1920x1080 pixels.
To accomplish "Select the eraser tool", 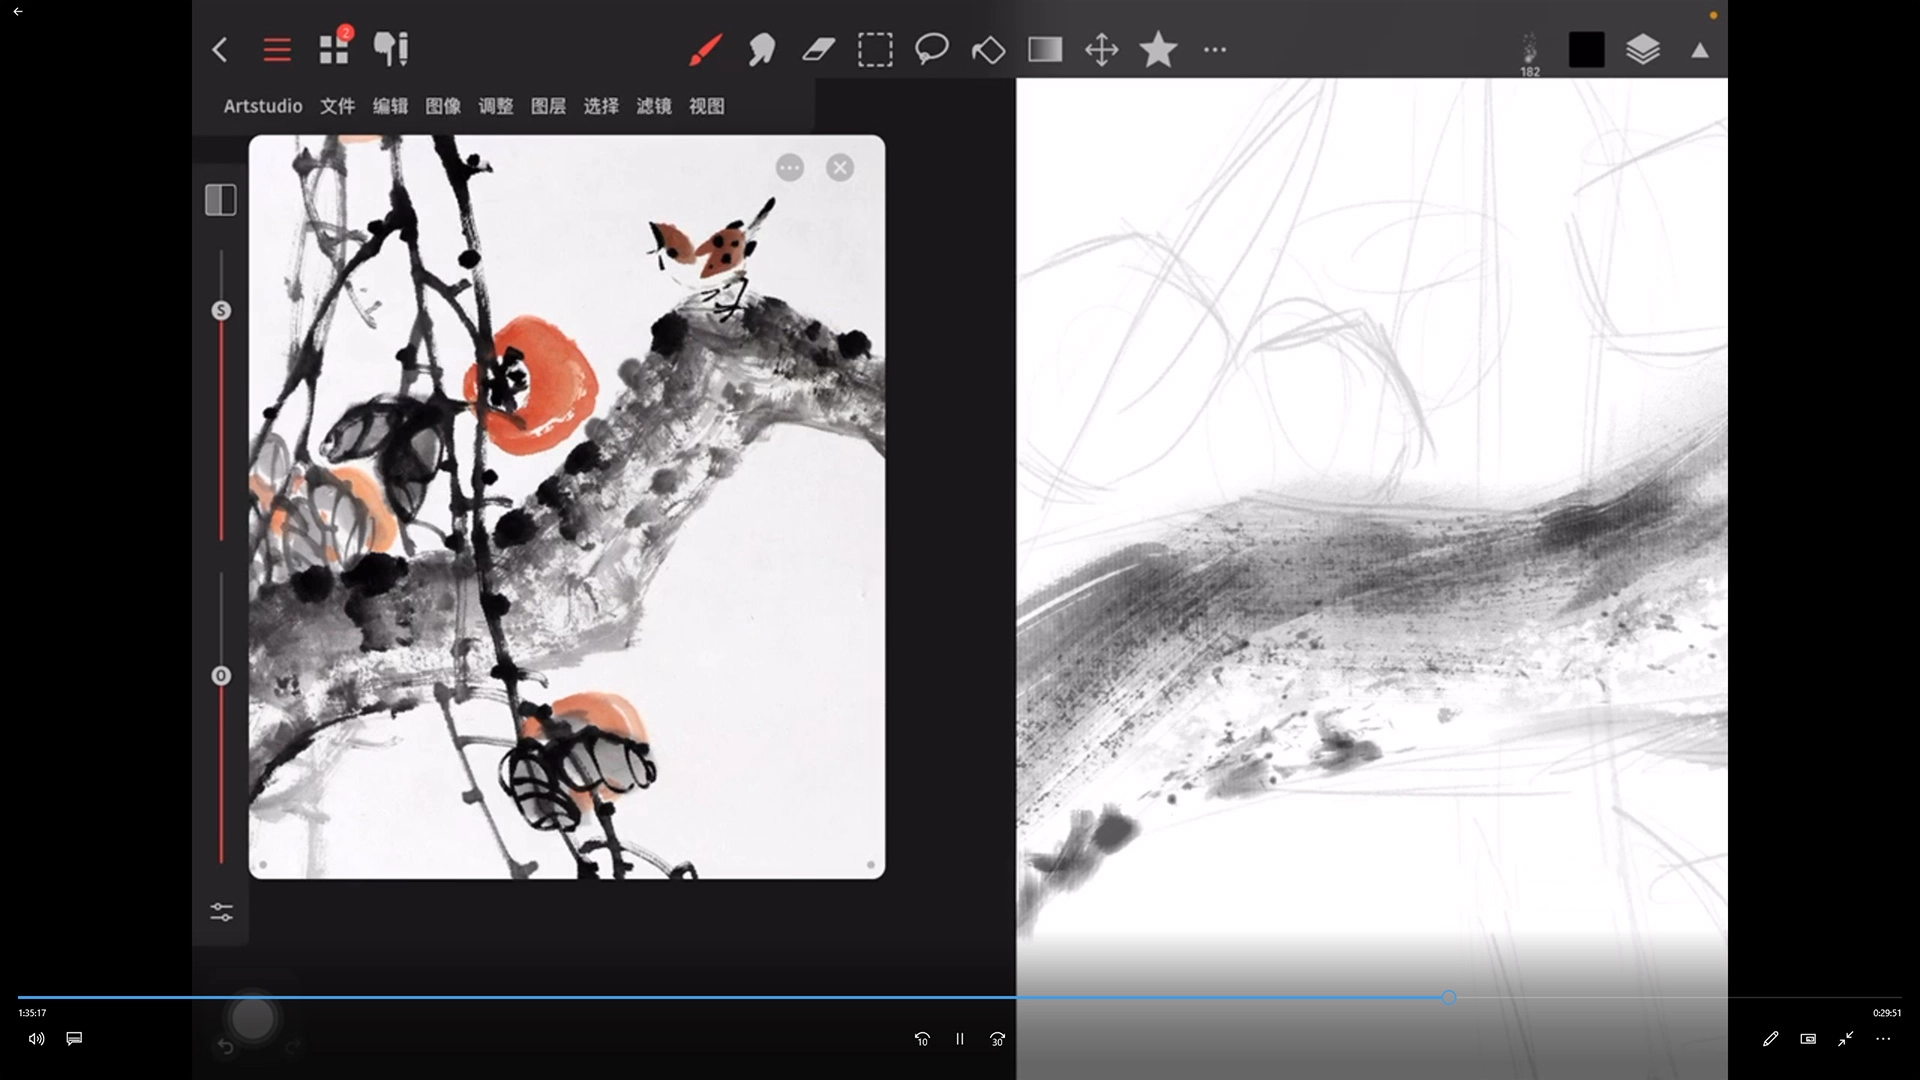I will [818, 49].
